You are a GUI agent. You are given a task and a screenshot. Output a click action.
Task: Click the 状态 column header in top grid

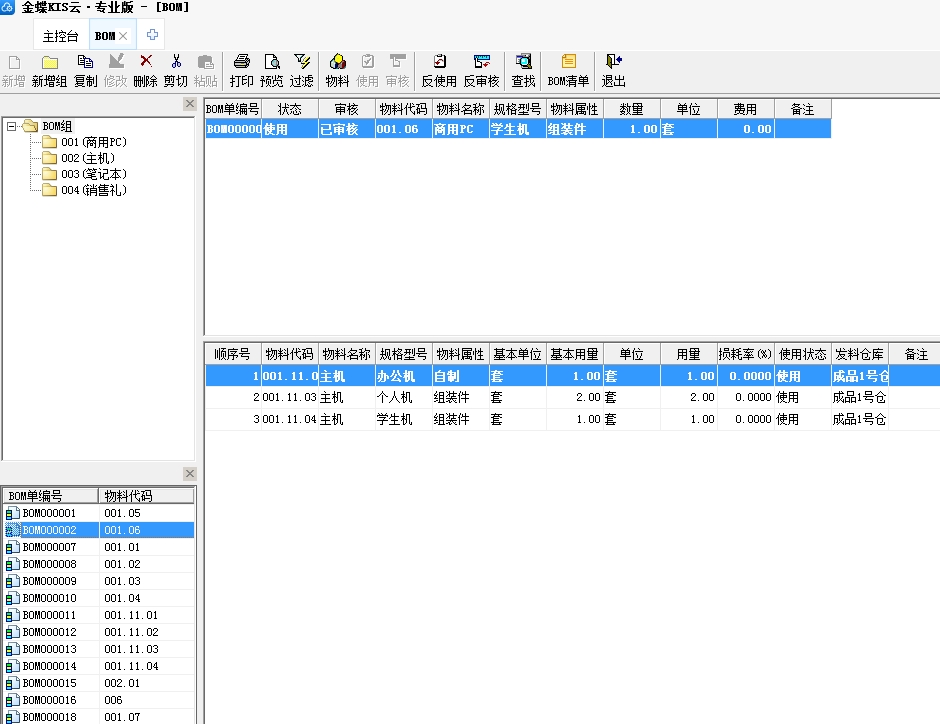click(290, 109)
